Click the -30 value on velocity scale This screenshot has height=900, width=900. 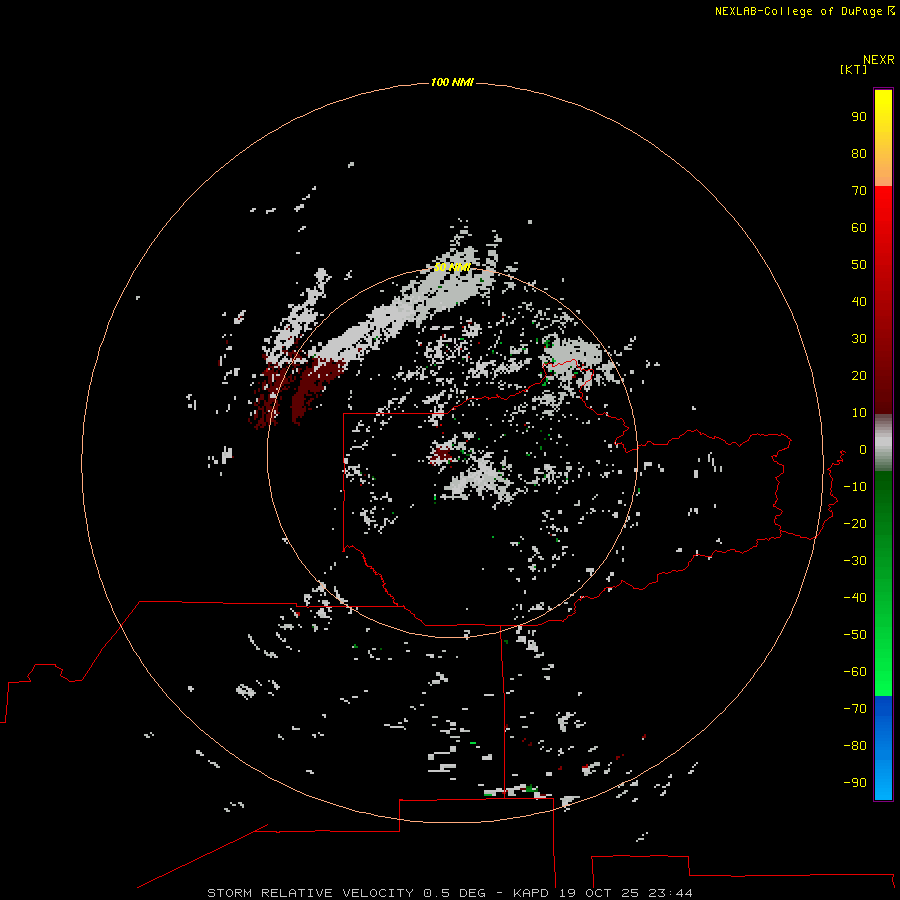(855, 561)
